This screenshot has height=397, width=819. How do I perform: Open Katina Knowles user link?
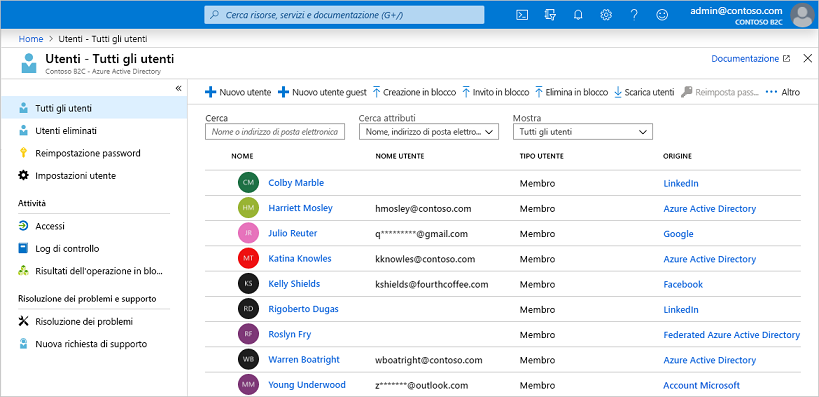(300, 258)
